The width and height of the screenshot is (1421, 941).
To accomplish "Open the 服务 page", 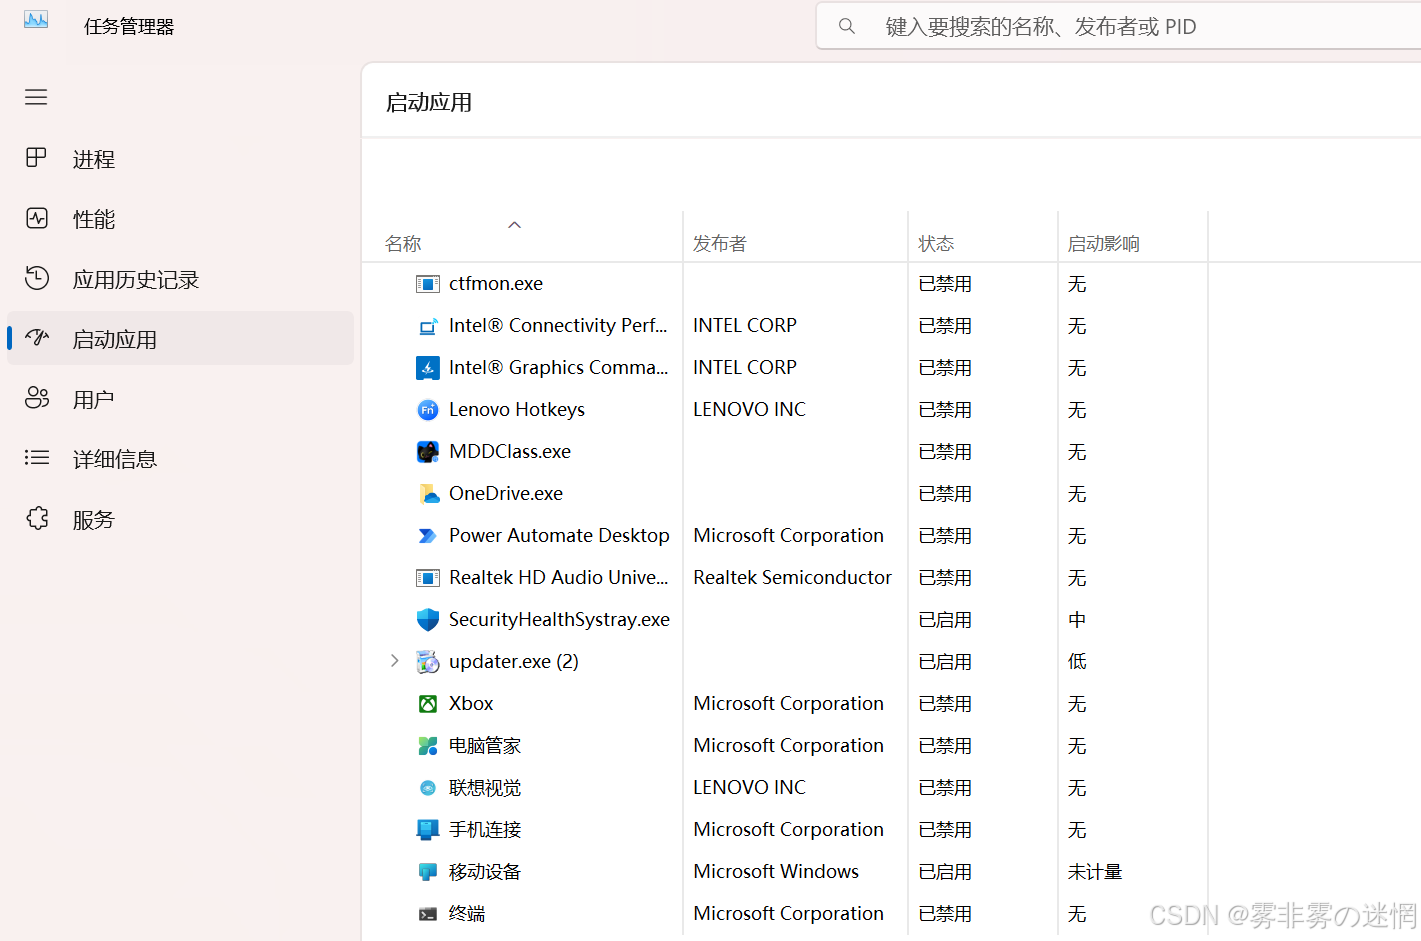I will point(180,519).
